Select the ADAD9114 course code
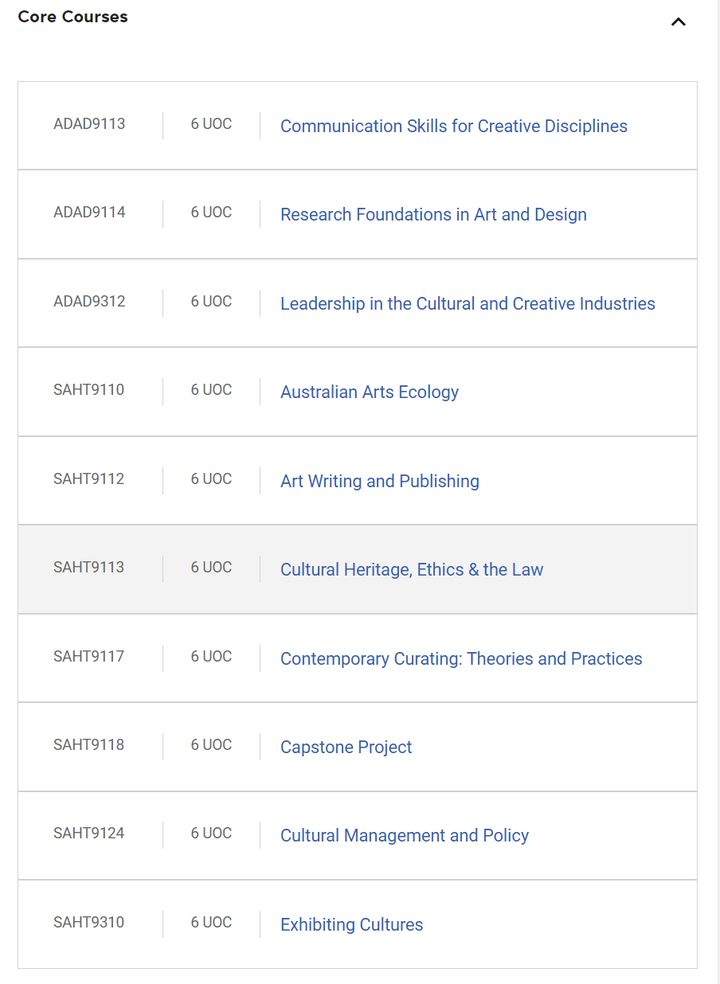The image size is (720, 984). click(x=89, y=212)
